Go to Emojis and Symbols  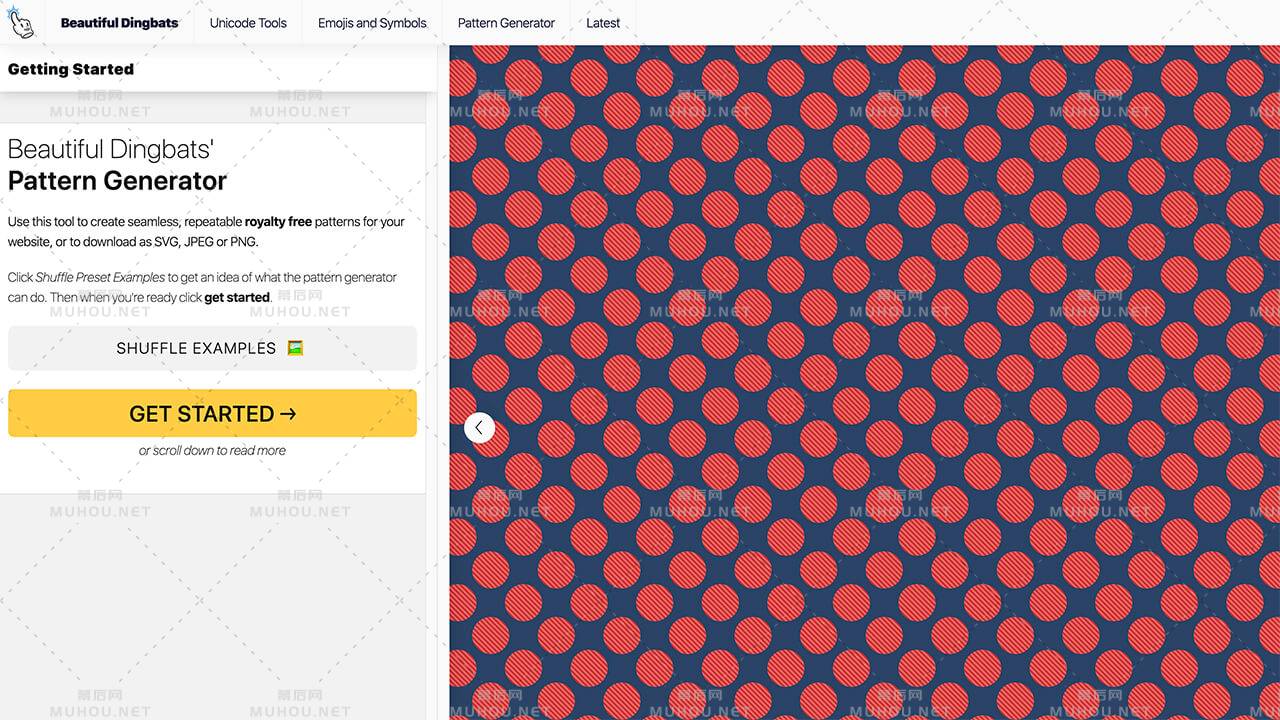click(x=372, y=23)
